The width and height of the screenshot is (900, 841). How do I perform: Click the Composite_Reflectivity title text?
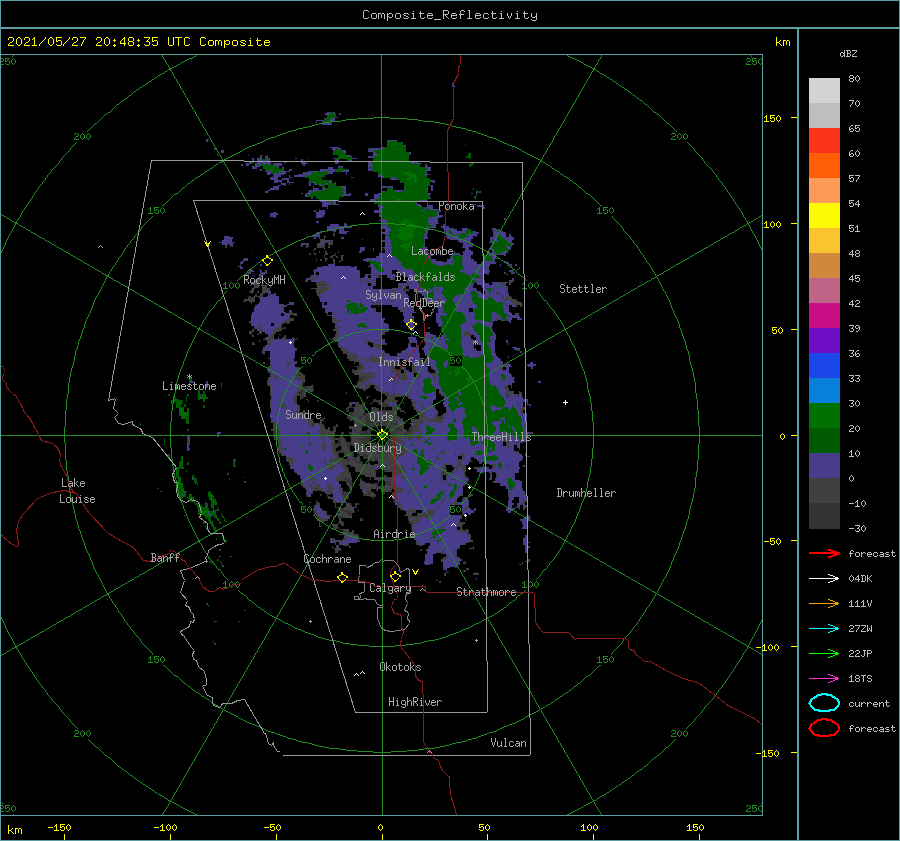click(x=449, y=15)
